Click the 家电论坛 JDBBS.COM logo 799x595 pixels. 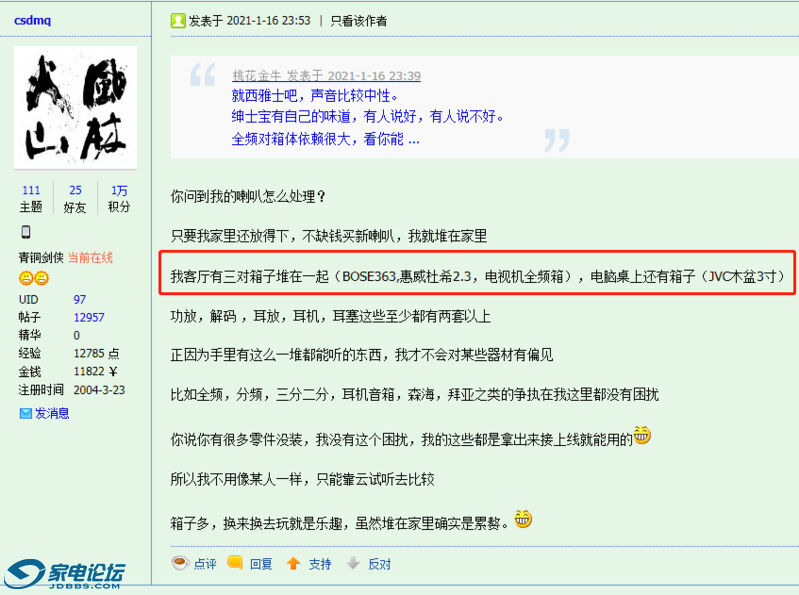click(x=64, y=574)
